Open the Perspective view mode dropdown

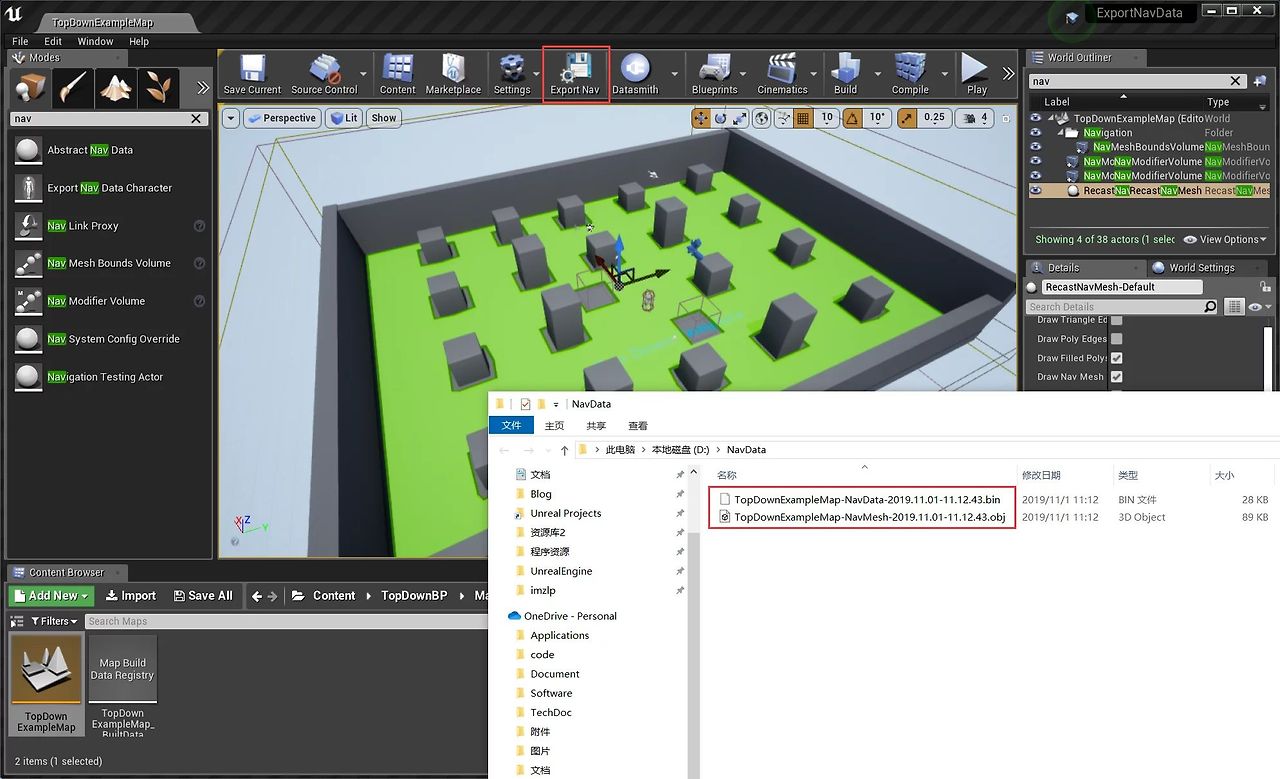tap(281, 118)
